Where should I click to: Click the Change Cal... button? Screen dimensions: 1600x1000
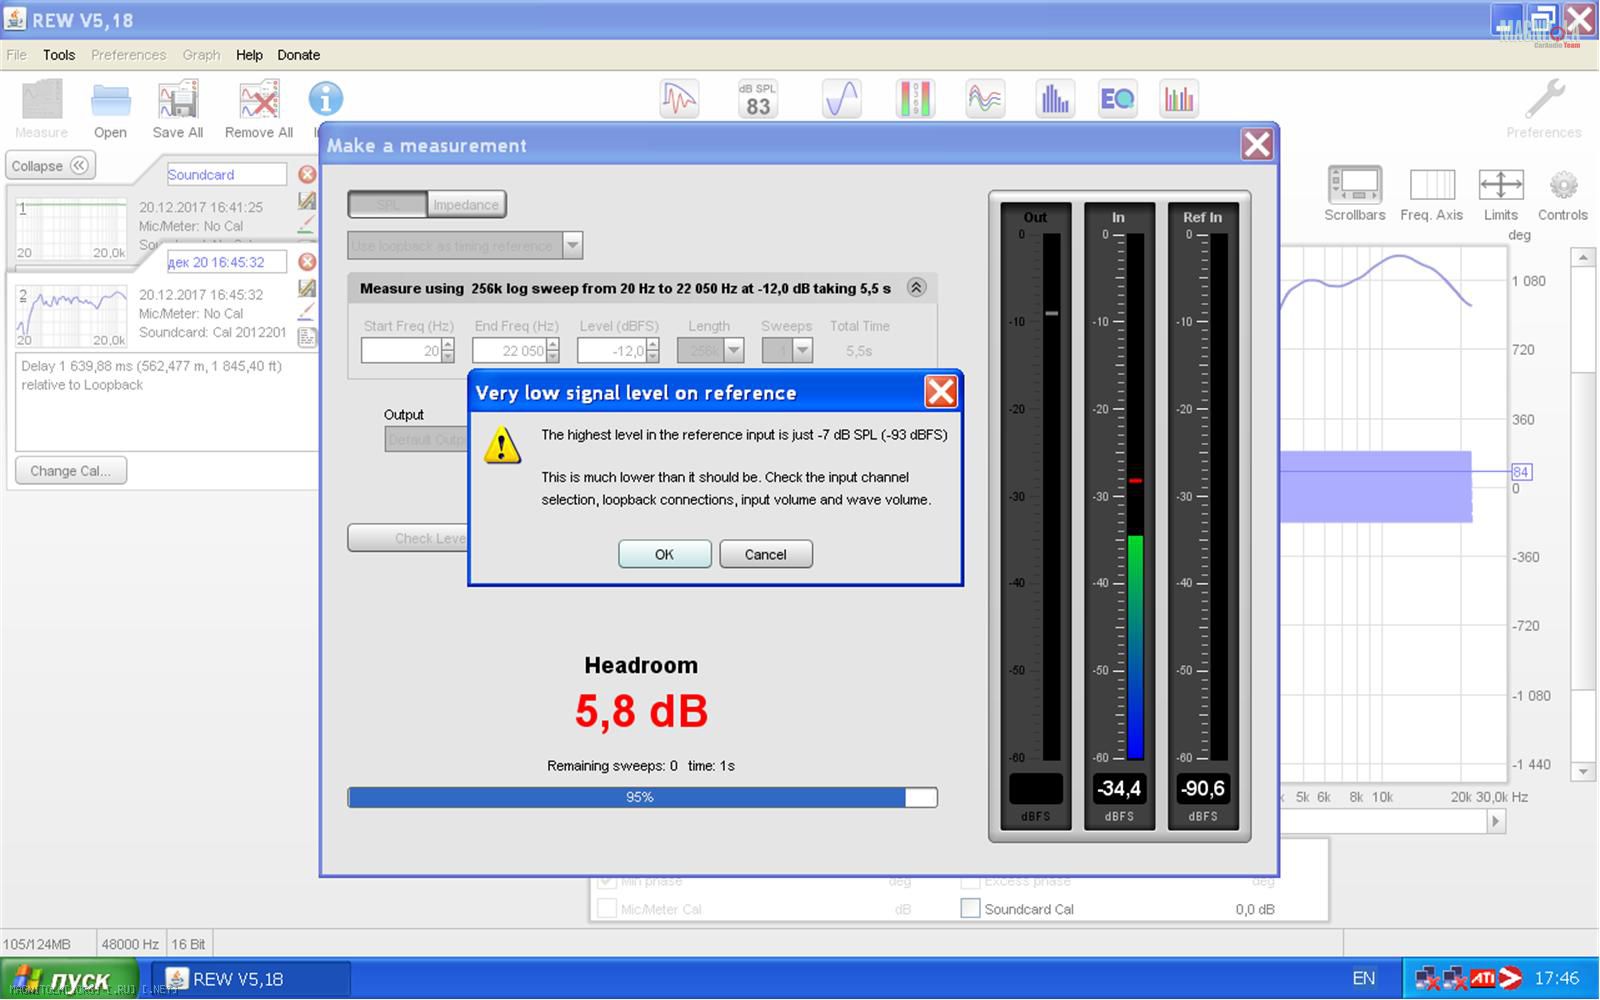[71, 471]
